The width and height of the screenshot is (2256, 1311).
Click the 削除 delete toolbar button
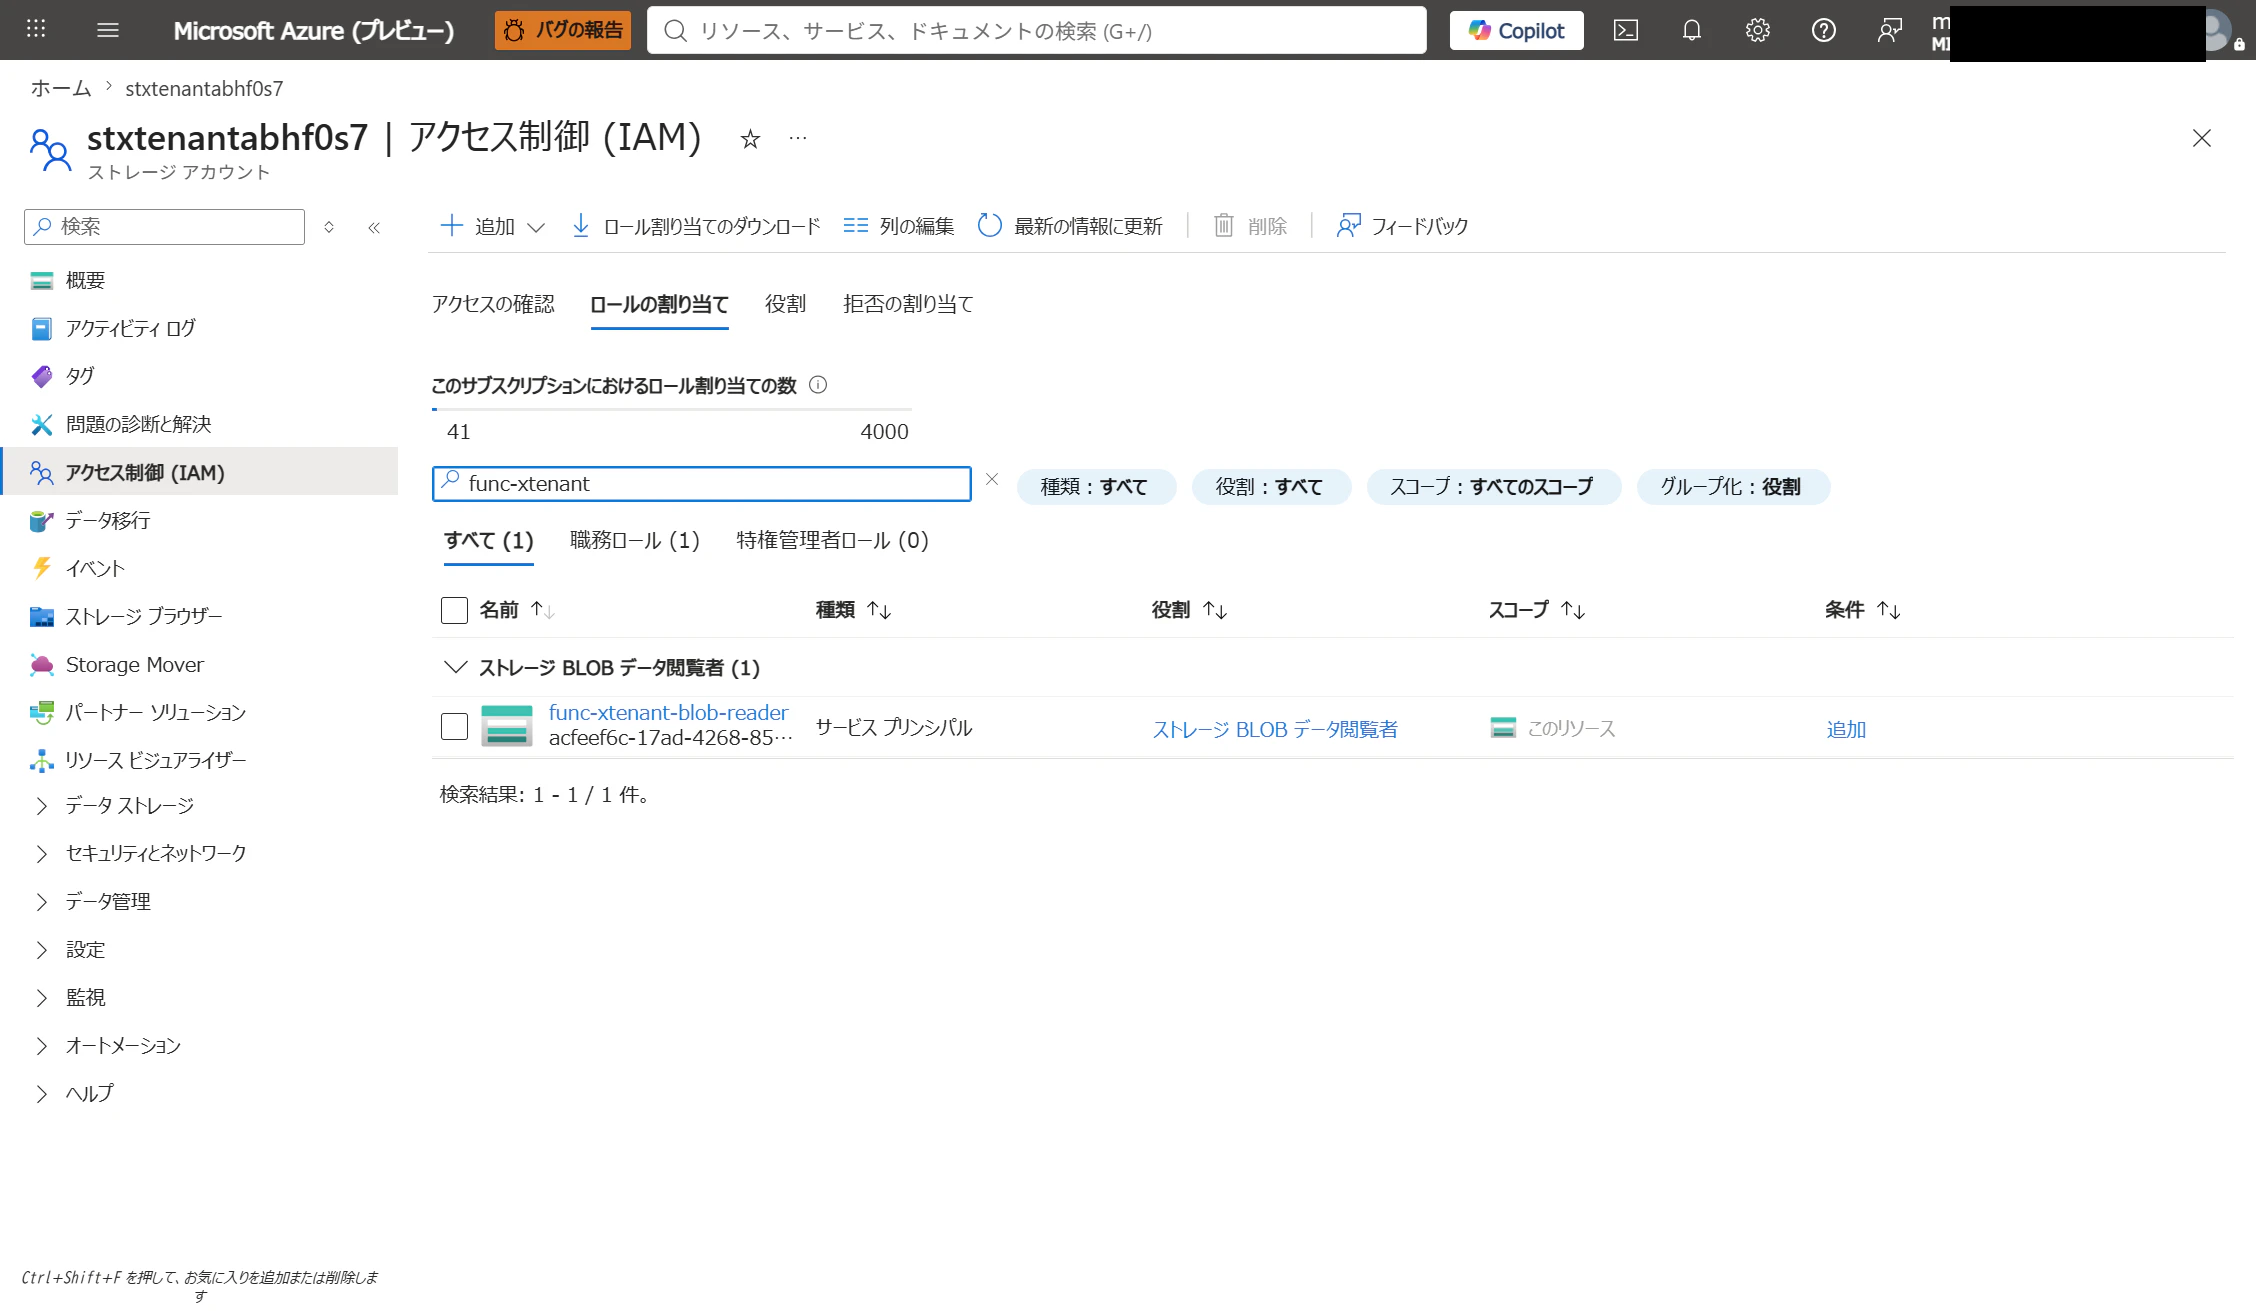(x=1250, y=226)
